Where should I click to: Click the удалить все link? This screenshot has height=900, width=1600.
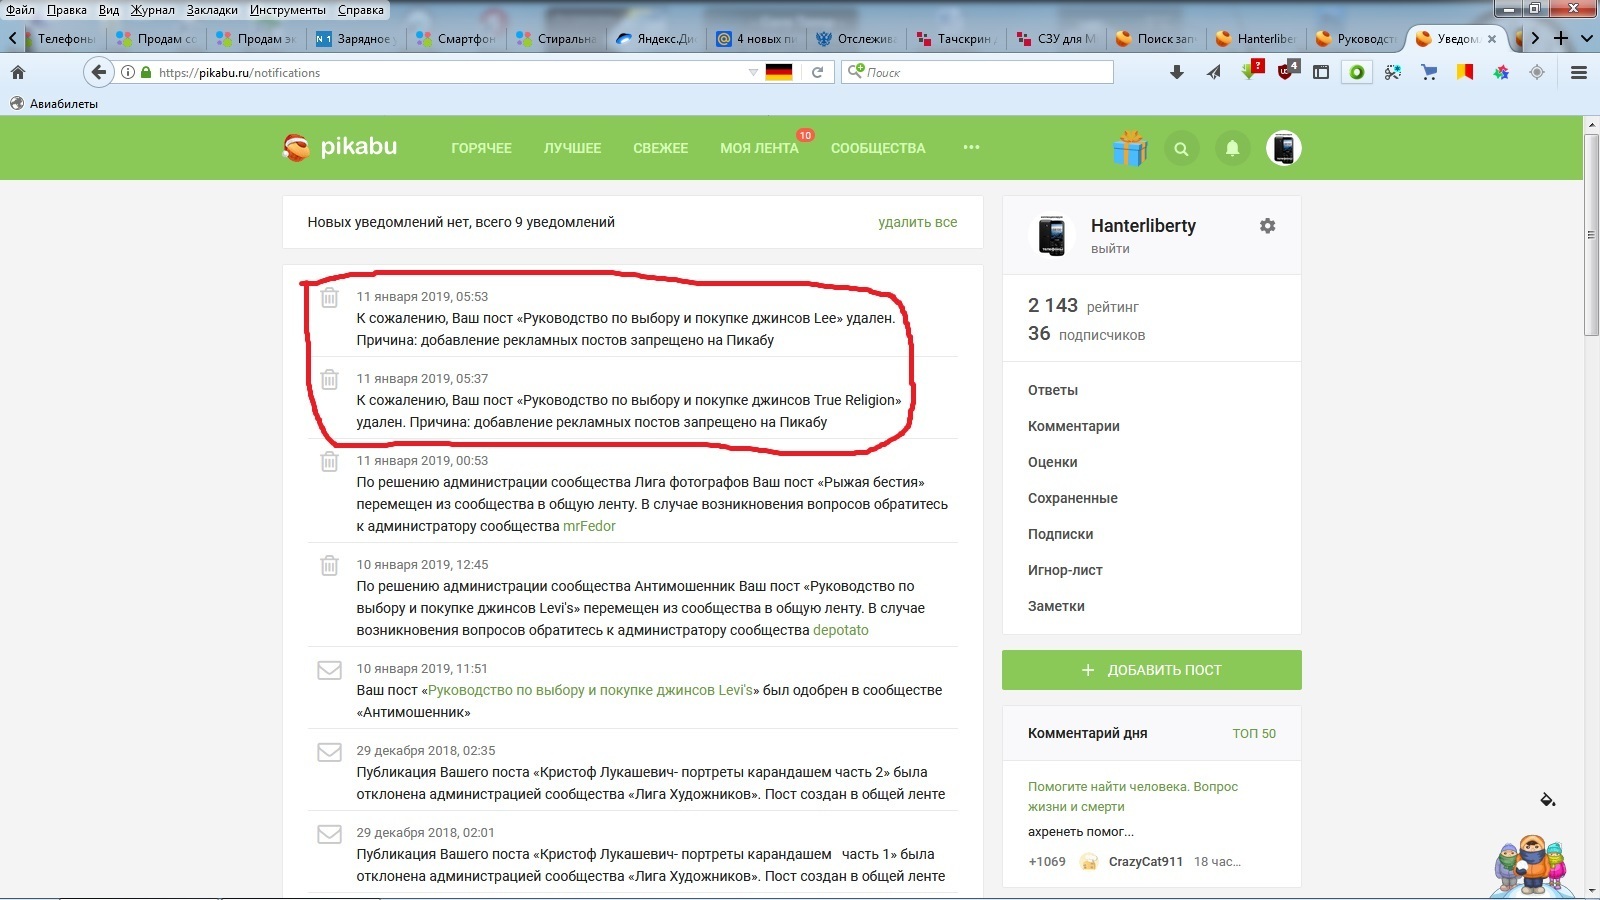[x=917, y=222]
